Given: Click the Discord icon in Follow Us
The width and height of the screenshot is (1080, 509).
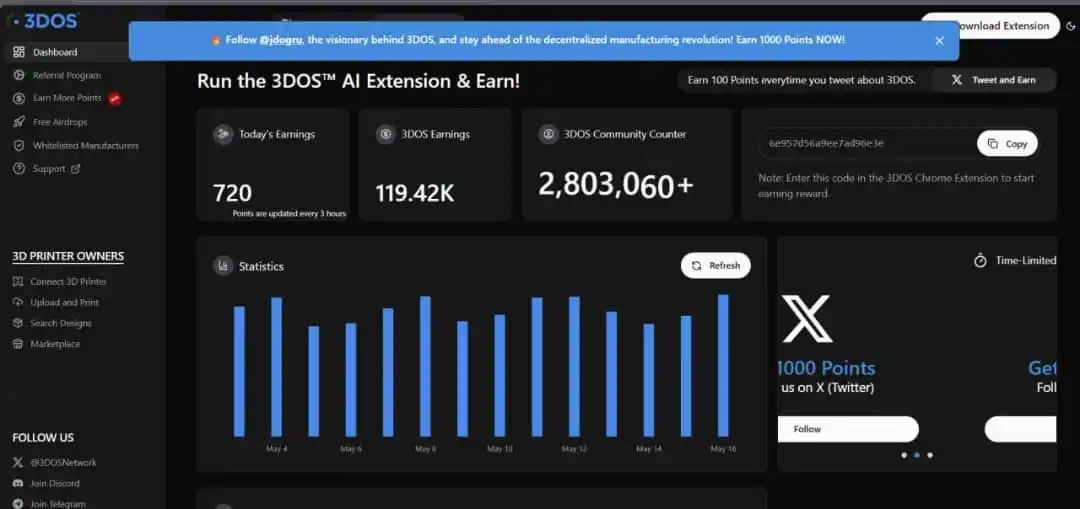Looking at the screenshot, I should (x=18, y=484).
